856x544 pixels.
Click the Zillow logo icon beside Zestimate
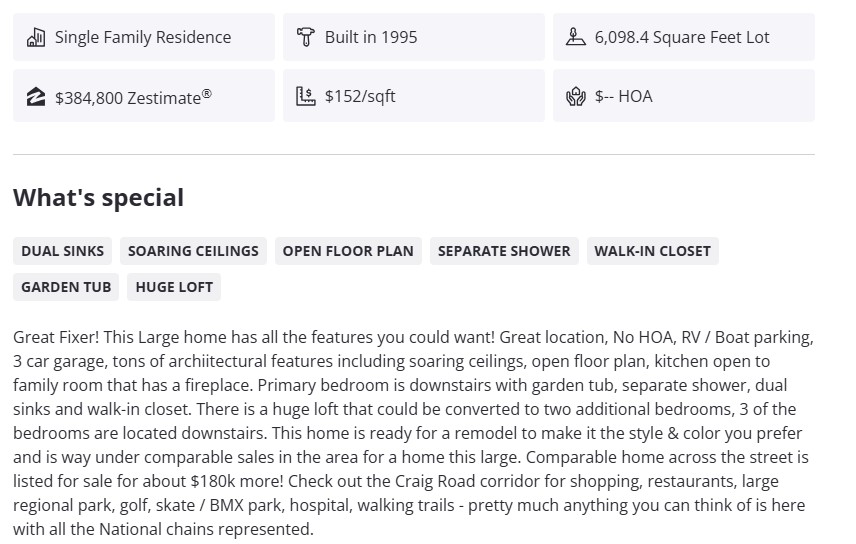[x=36, y=97]
